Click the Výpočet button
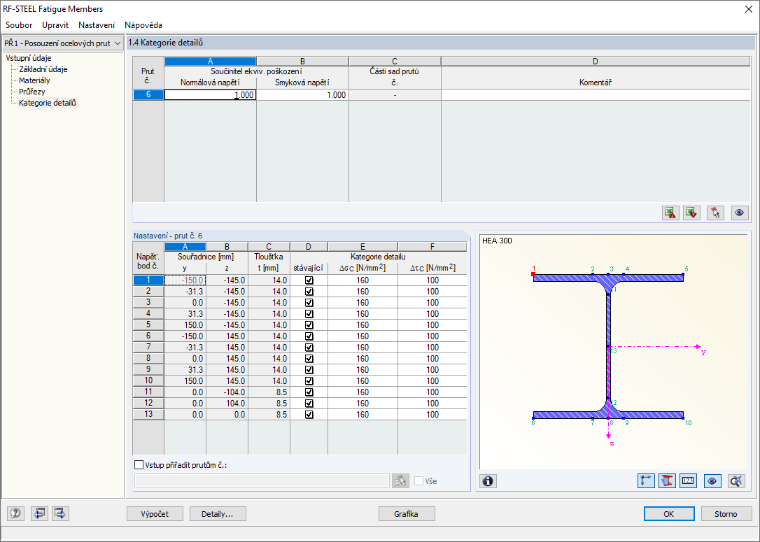This screenshot has height=542, width=760. 155,514
